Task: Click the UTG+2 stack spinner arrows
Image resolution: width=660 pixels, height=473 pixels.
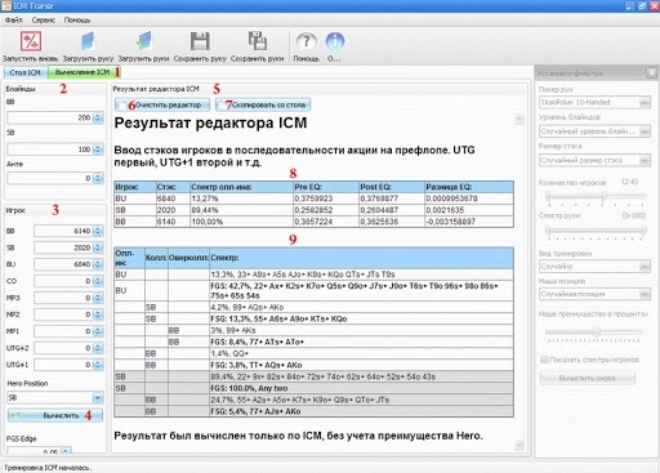Action: (98, 348)
